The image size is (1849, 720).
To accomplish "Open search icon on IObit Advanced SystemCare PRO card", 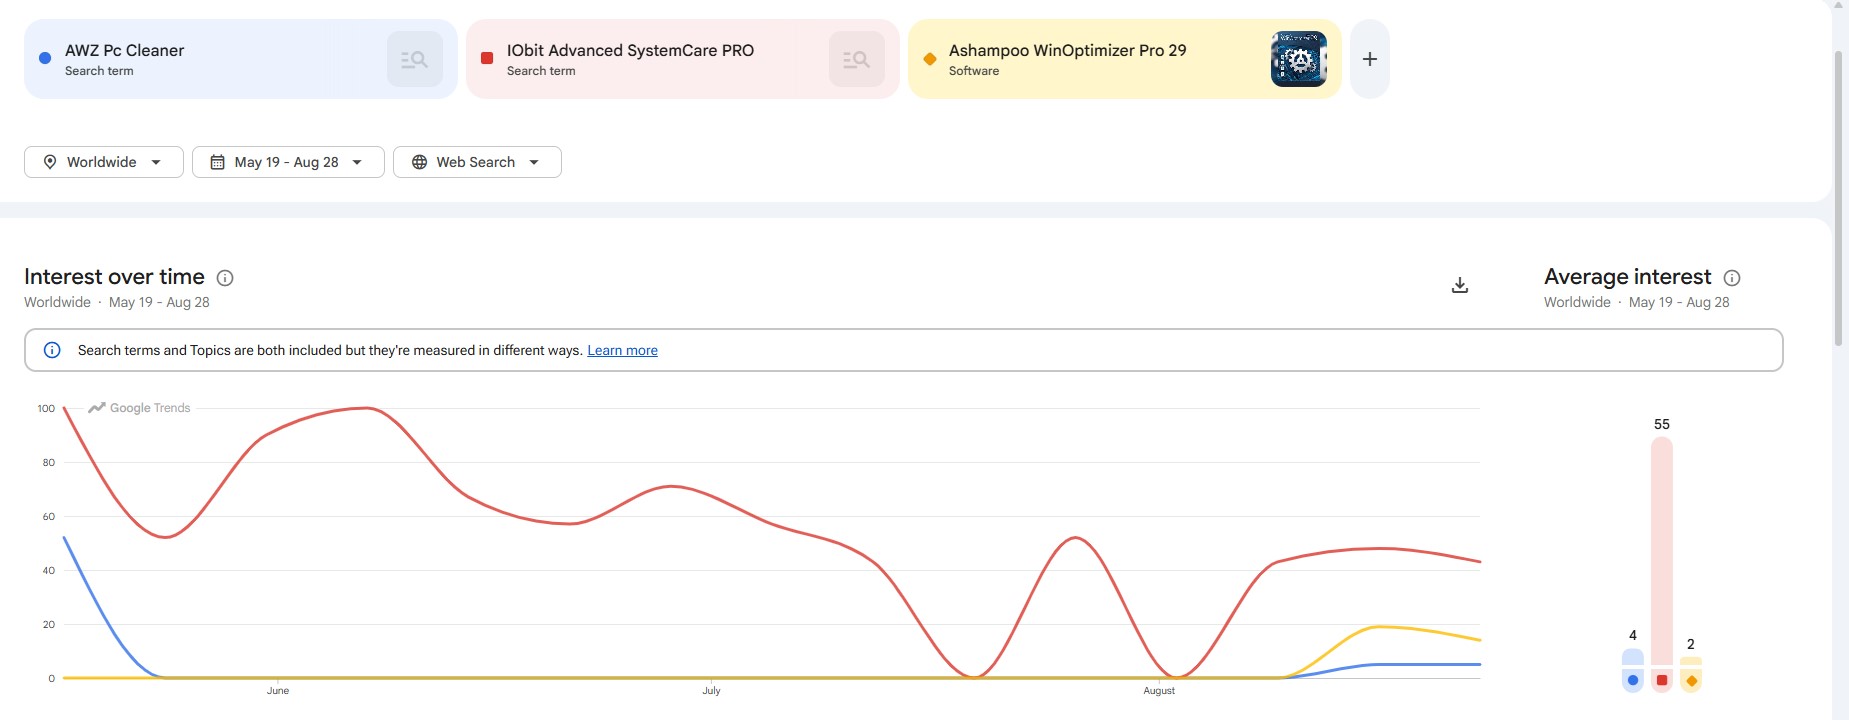I will [856, 59].
